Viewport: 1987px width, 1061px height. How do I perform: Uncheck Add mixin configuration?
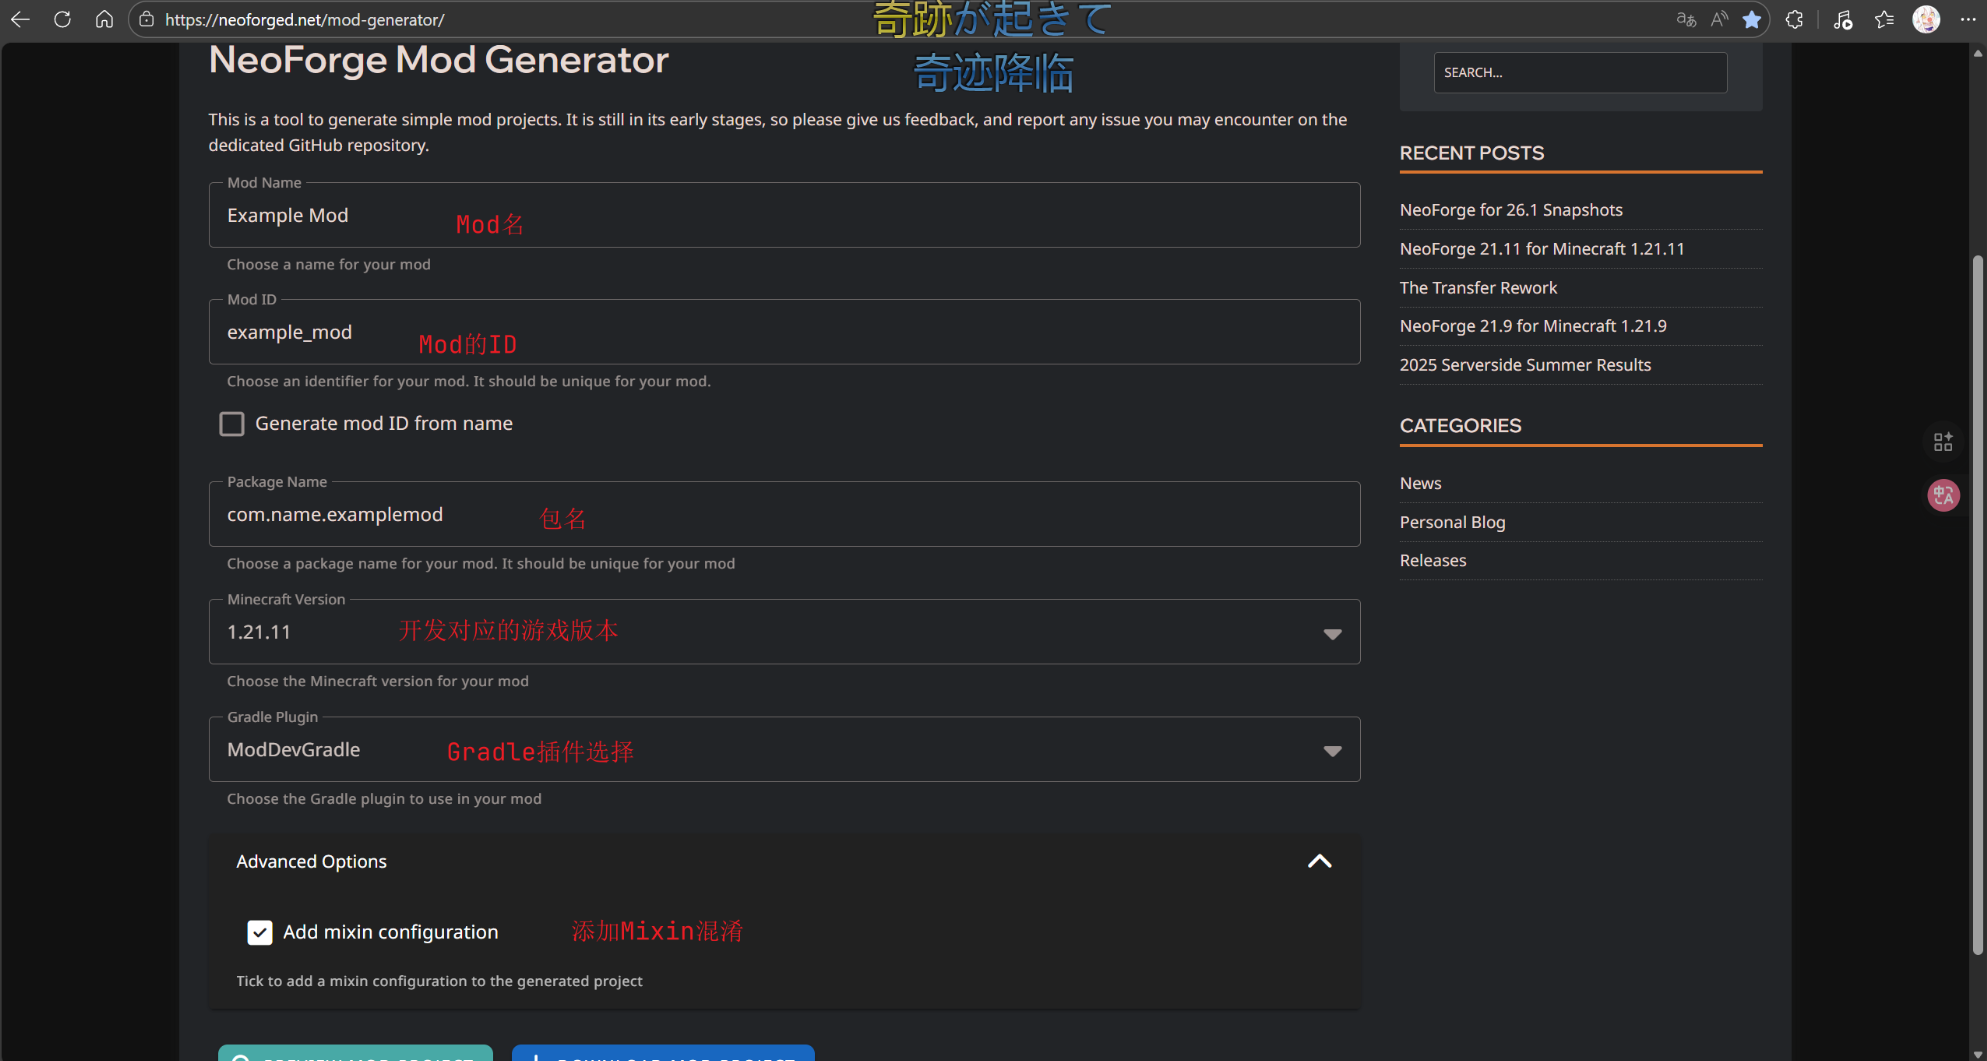pyautogui.click(x=260, y=932)
